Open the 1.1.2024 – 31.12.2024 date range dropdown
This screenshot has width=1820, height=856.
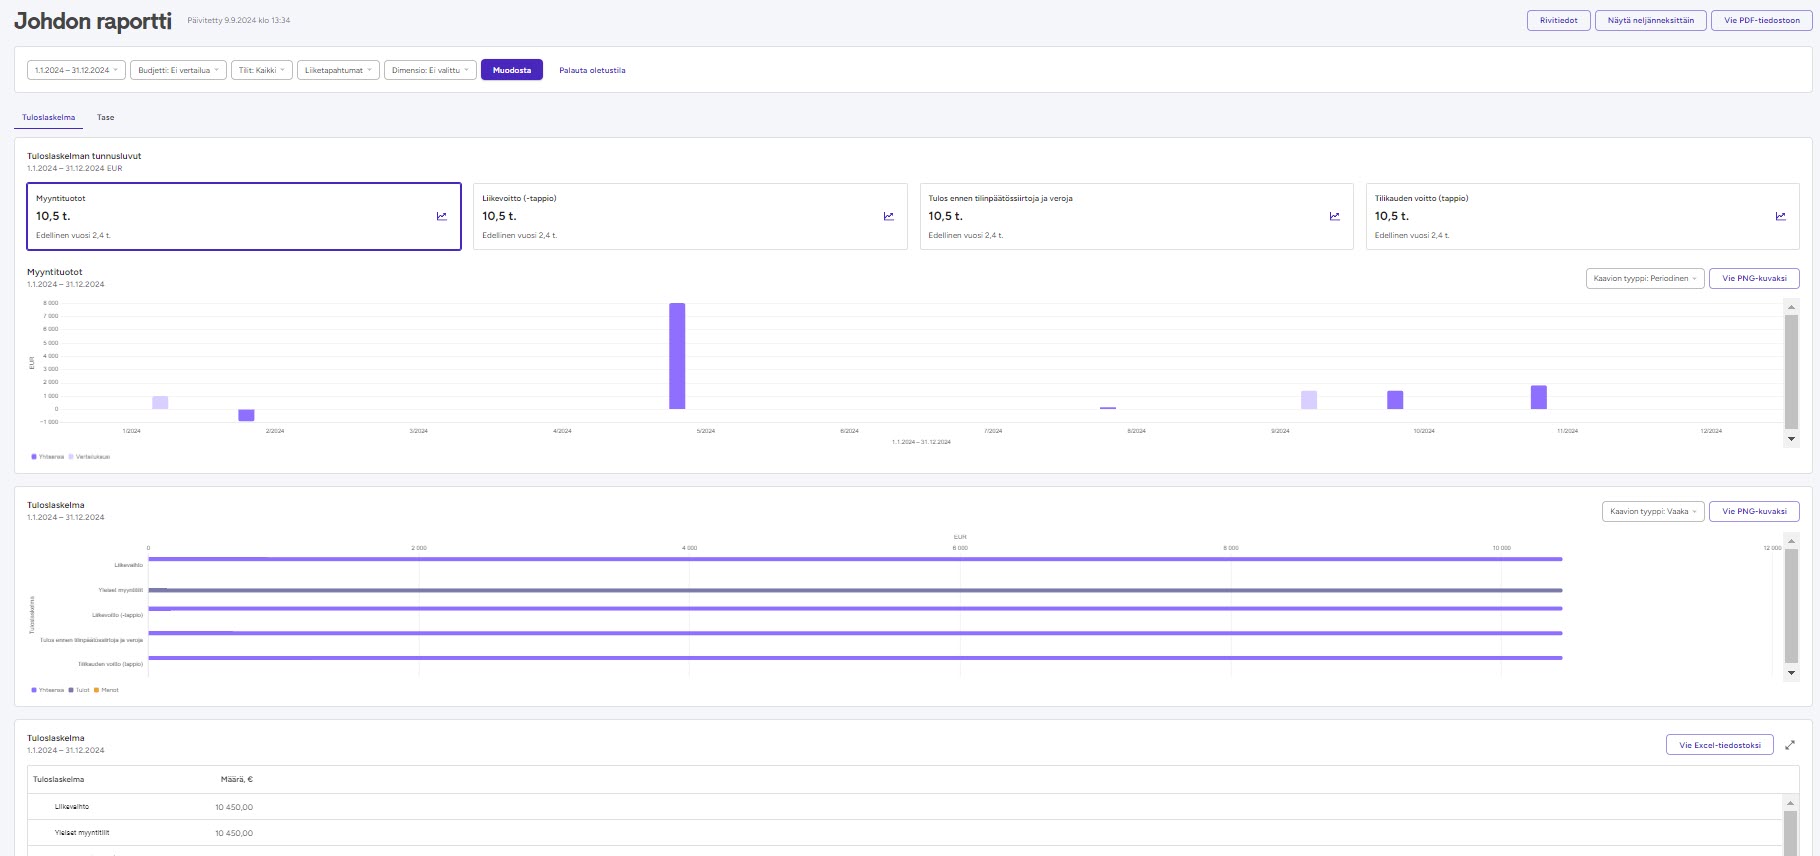(x=76, y=70)
